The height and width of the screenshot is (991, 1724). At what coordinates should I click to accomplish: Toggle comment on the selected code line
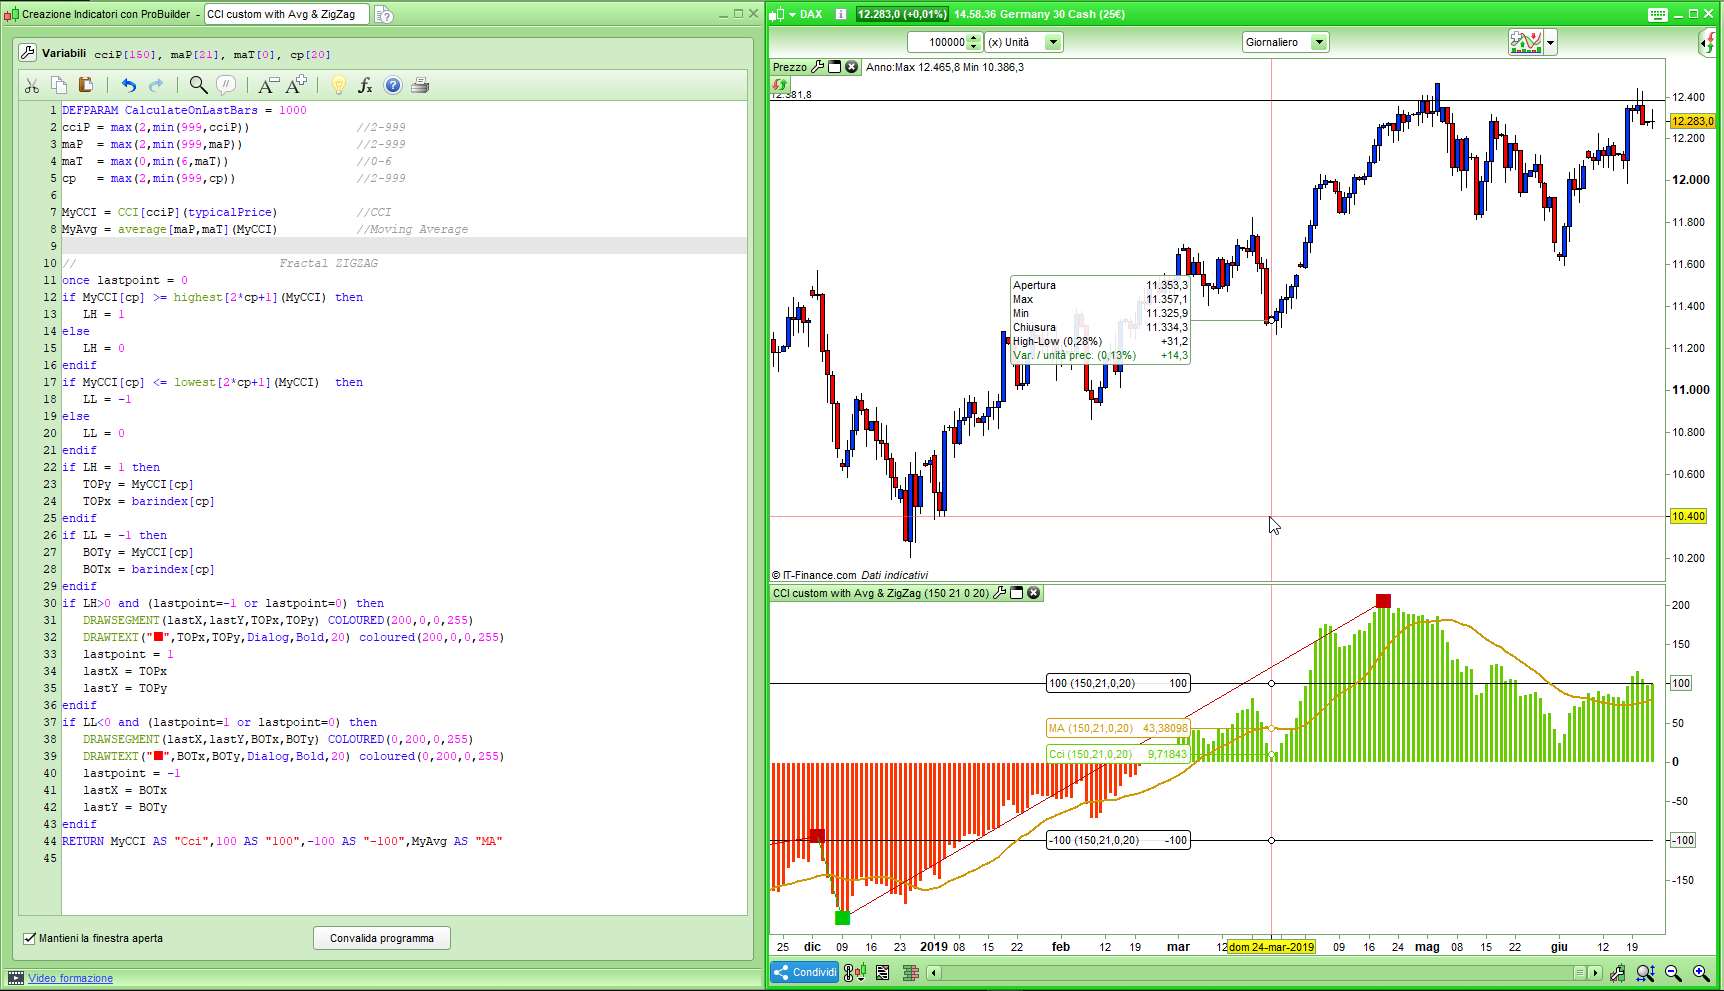[226, 86]
